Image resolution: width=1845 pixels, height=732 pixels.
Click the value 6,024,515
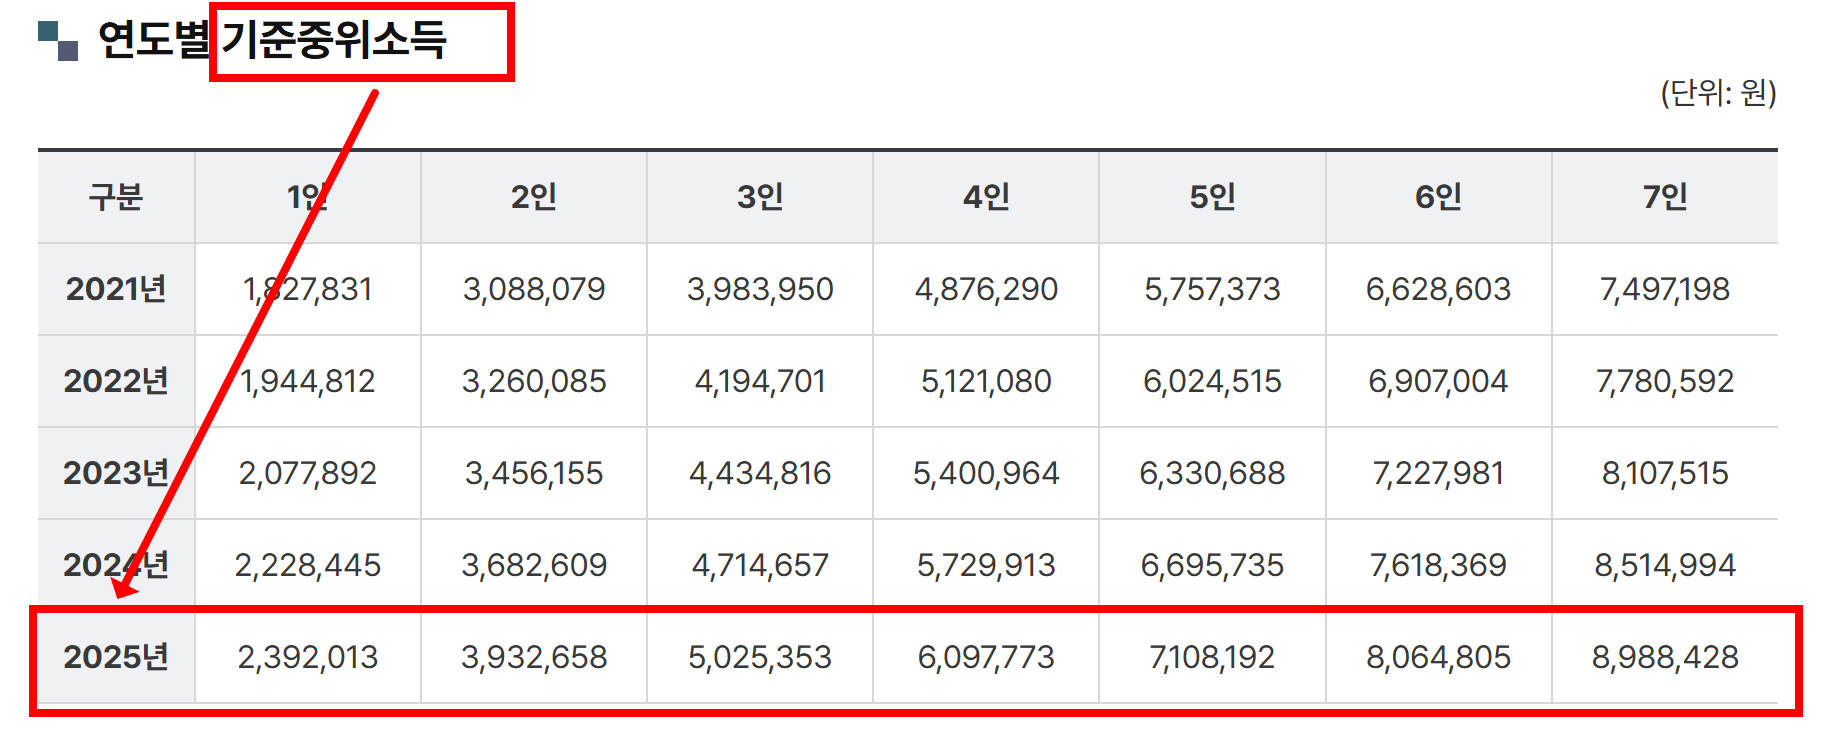[x=1212, y=381]
